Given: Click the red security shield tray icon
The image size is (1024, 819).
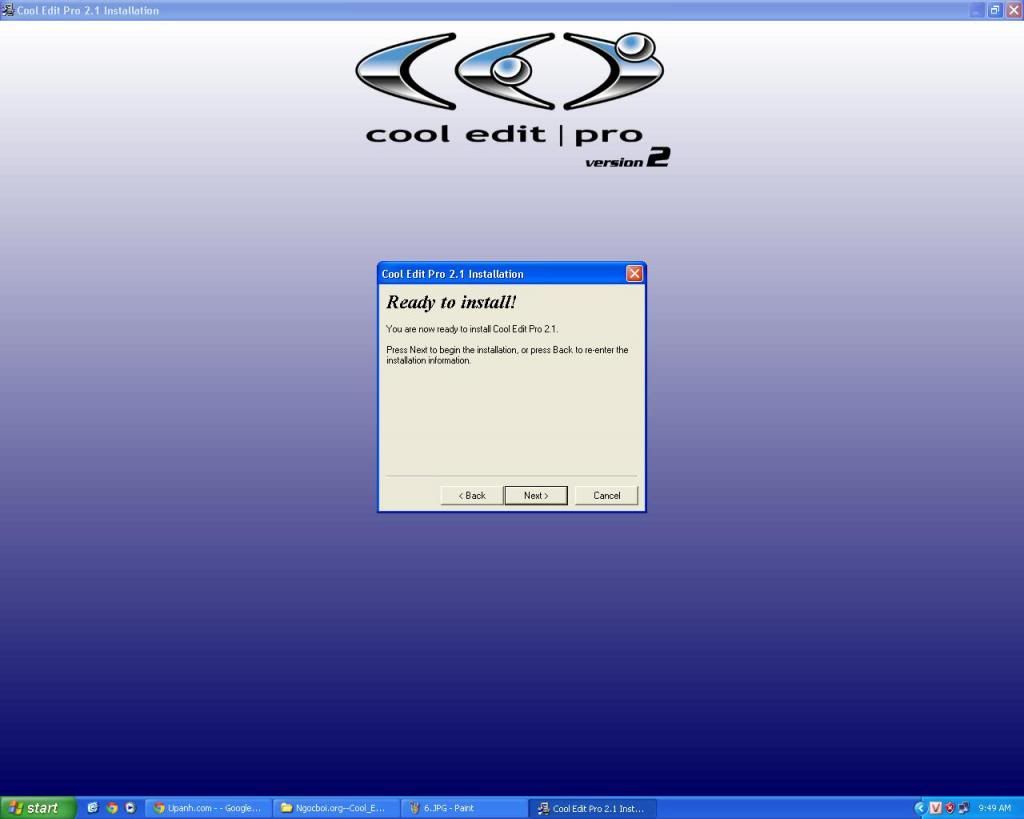Looking at the screenshot, I should coord(950,808).
